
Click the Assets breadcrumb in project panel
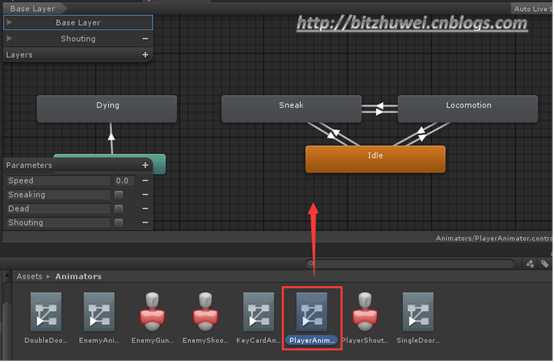point(29,277)
